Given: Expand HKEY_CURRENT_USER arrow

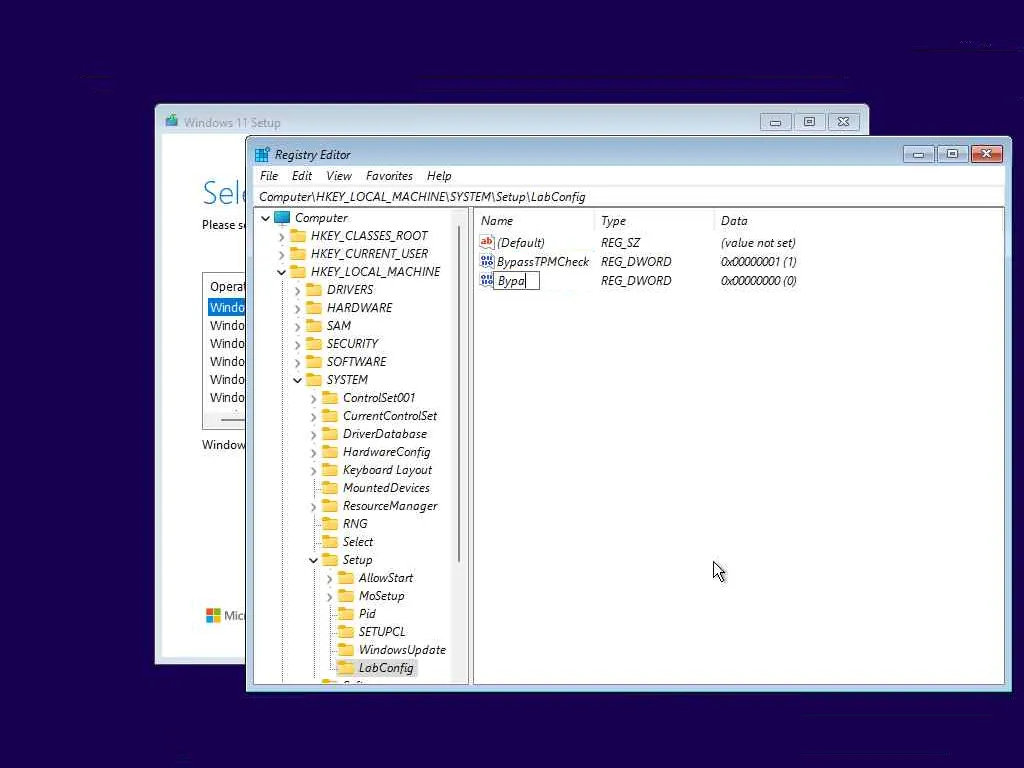Looking at the screenshot, I should (281, 254).
